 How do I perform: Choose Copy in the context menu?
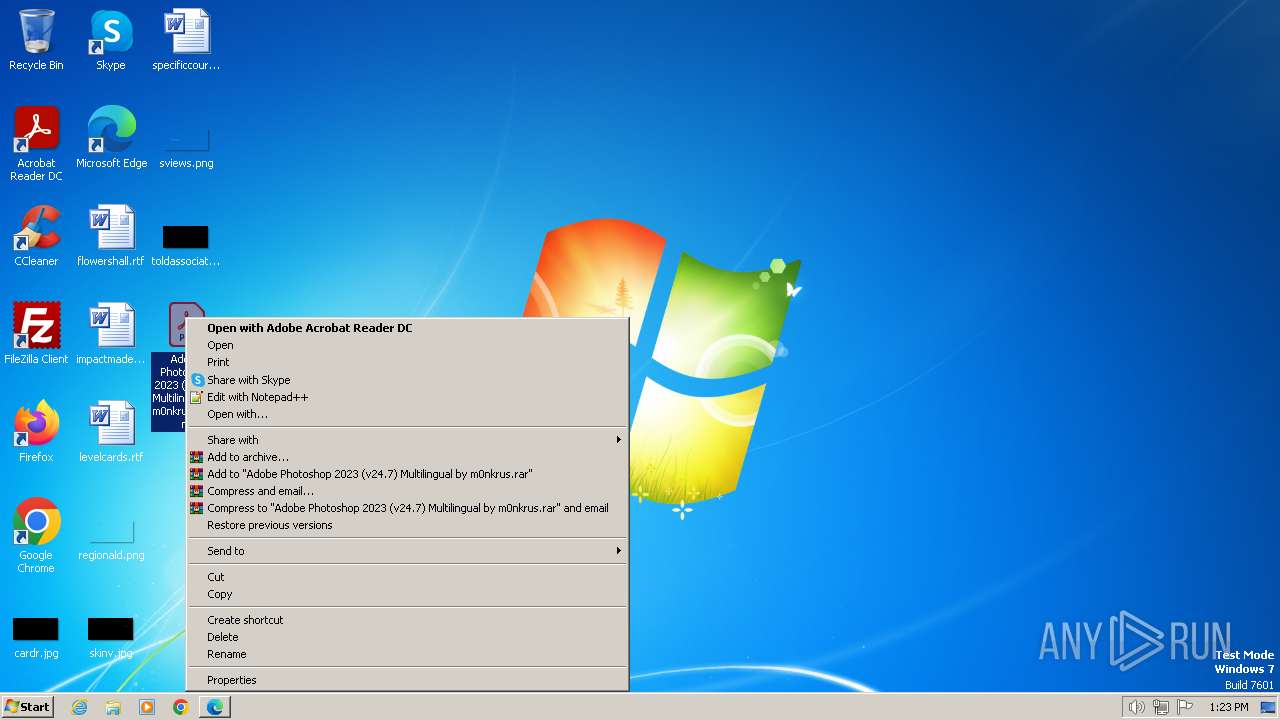pyautogui.click(x=407, y=594)
